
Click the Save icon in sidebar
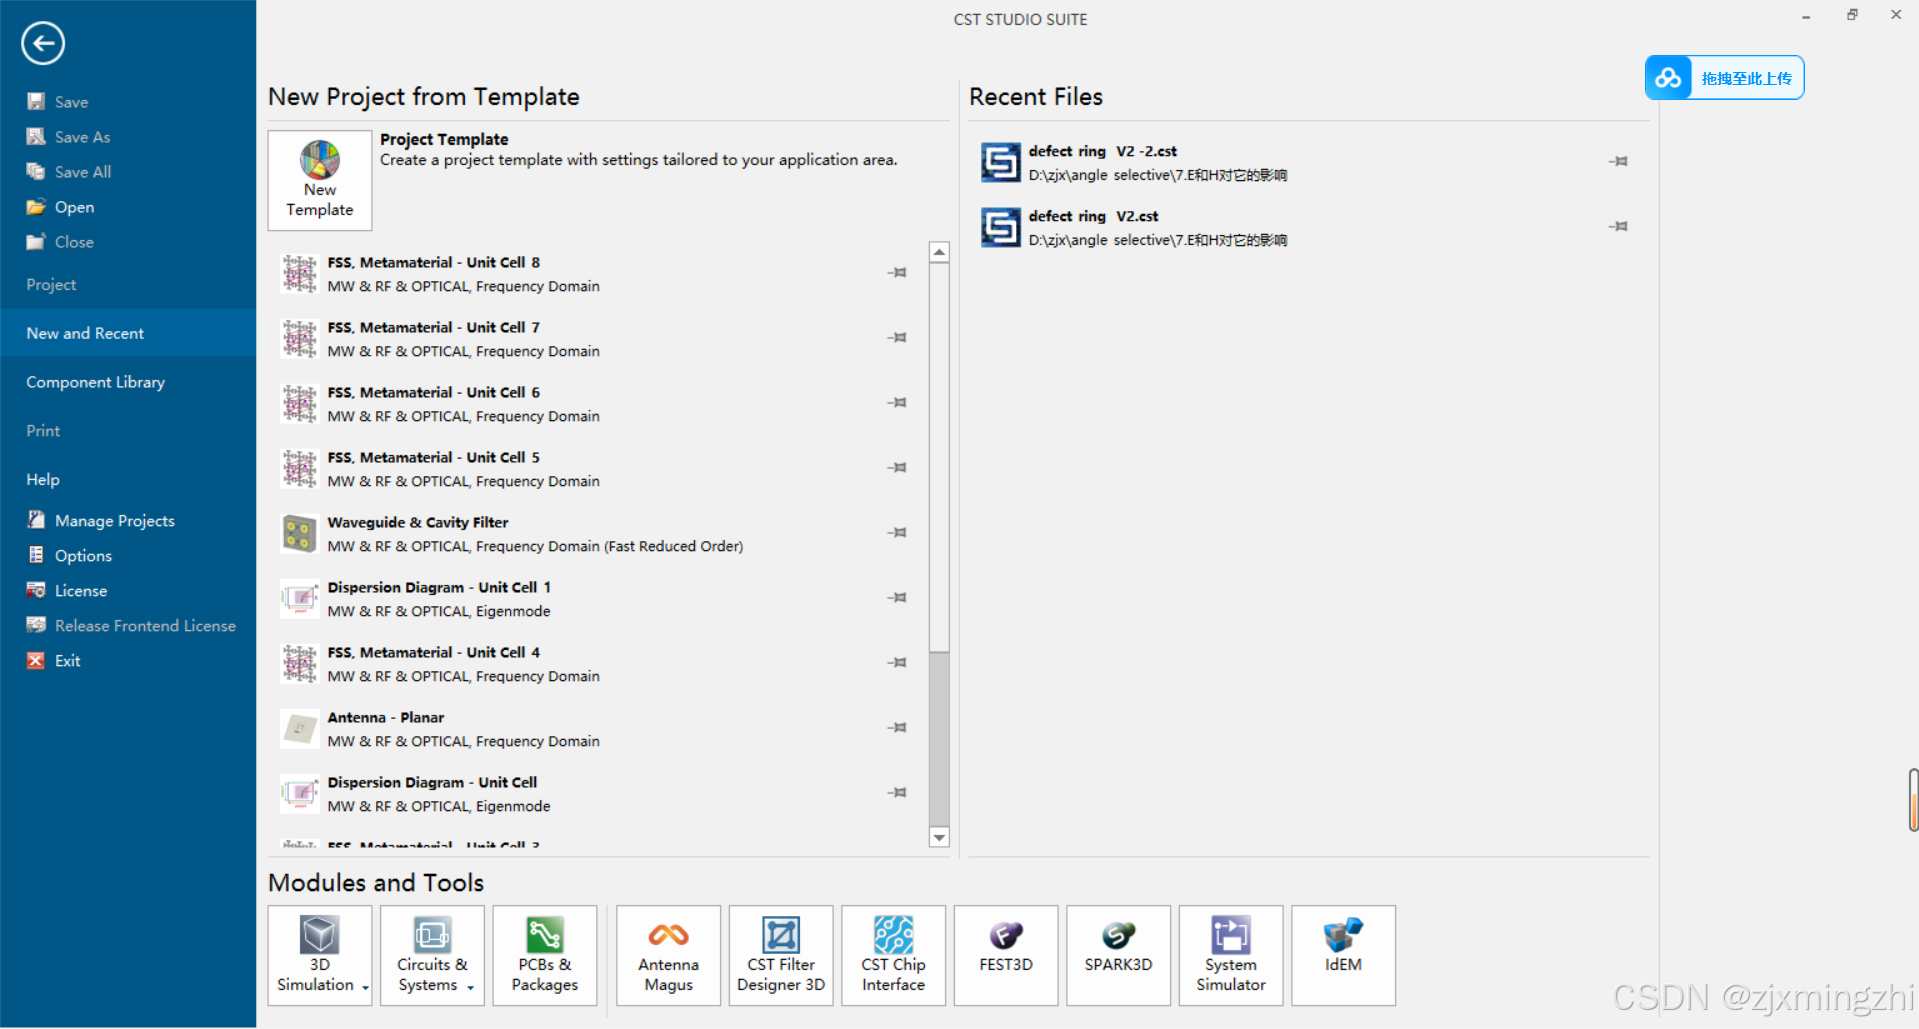[x=36, y=101]
